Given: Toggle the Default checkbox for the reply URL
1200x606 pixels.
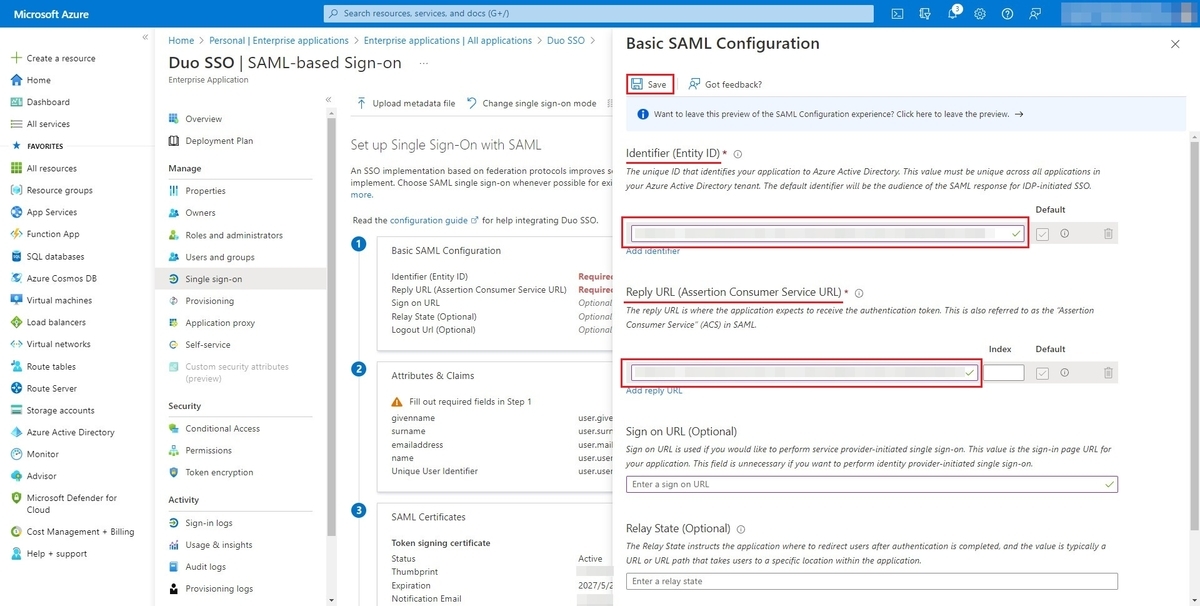Looking at the screenshot, I should click(x=1044, y=373).
